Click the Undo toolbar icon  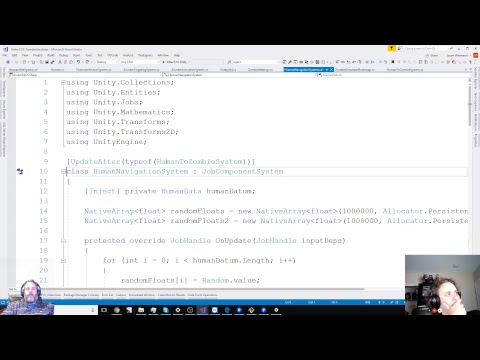[79, 62]
